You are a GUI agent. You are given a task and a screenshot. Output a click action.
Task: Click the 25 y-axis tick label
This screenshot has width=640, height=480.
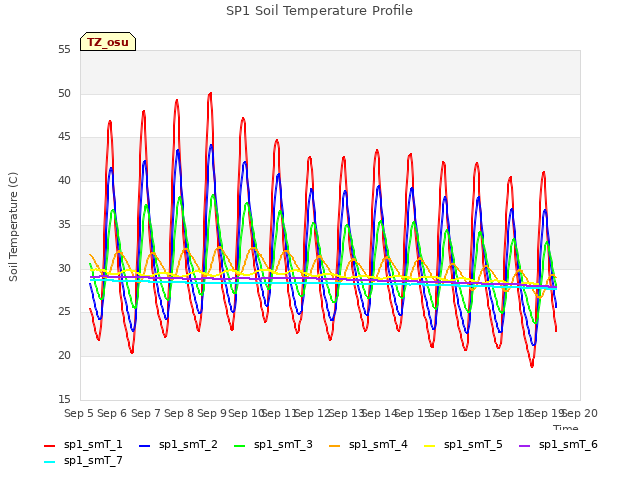(x=64, y=312)
